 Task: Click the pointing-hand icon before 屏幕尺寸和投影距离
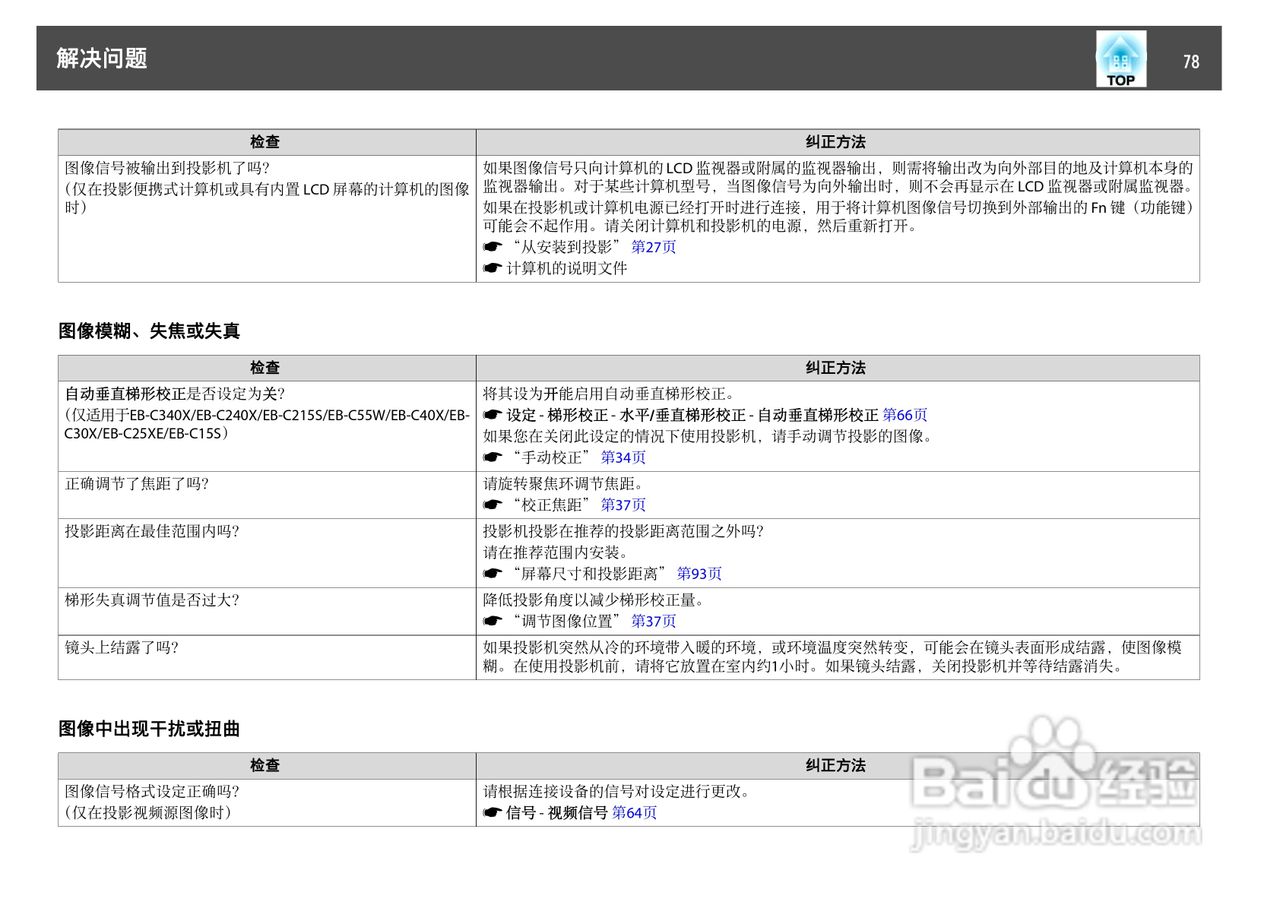click(x=491, y=575)
